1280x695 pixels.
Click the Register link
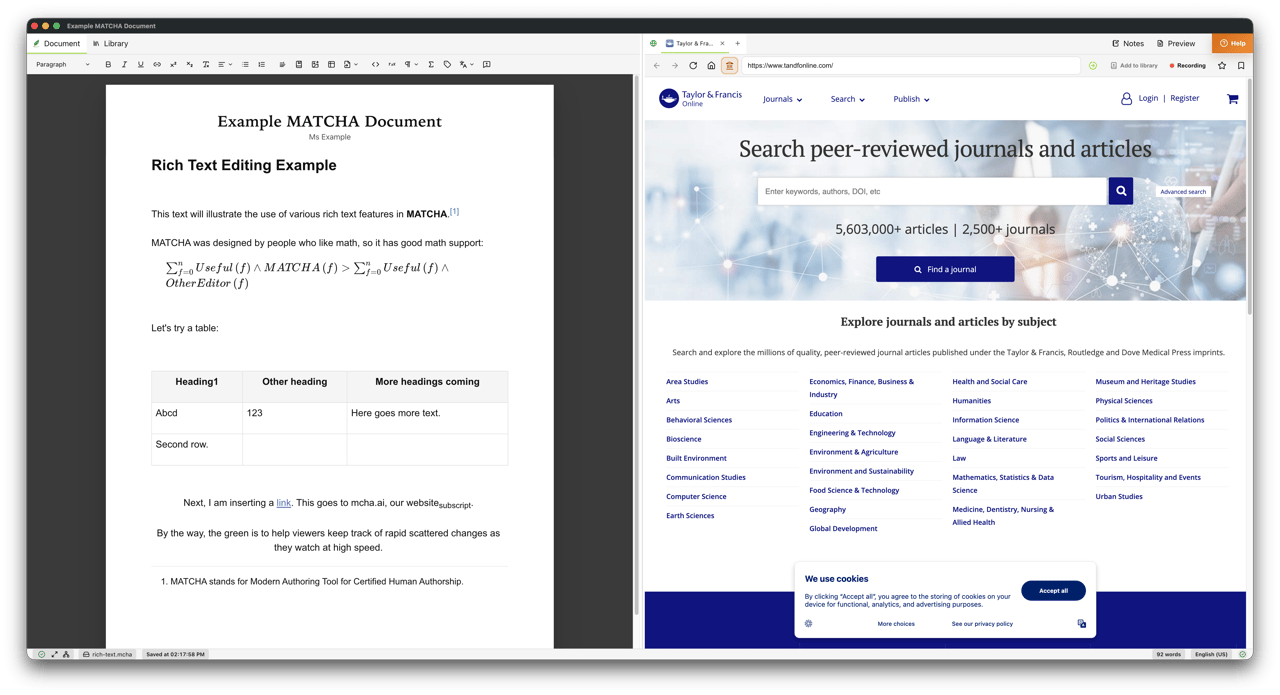(1185, 98)
